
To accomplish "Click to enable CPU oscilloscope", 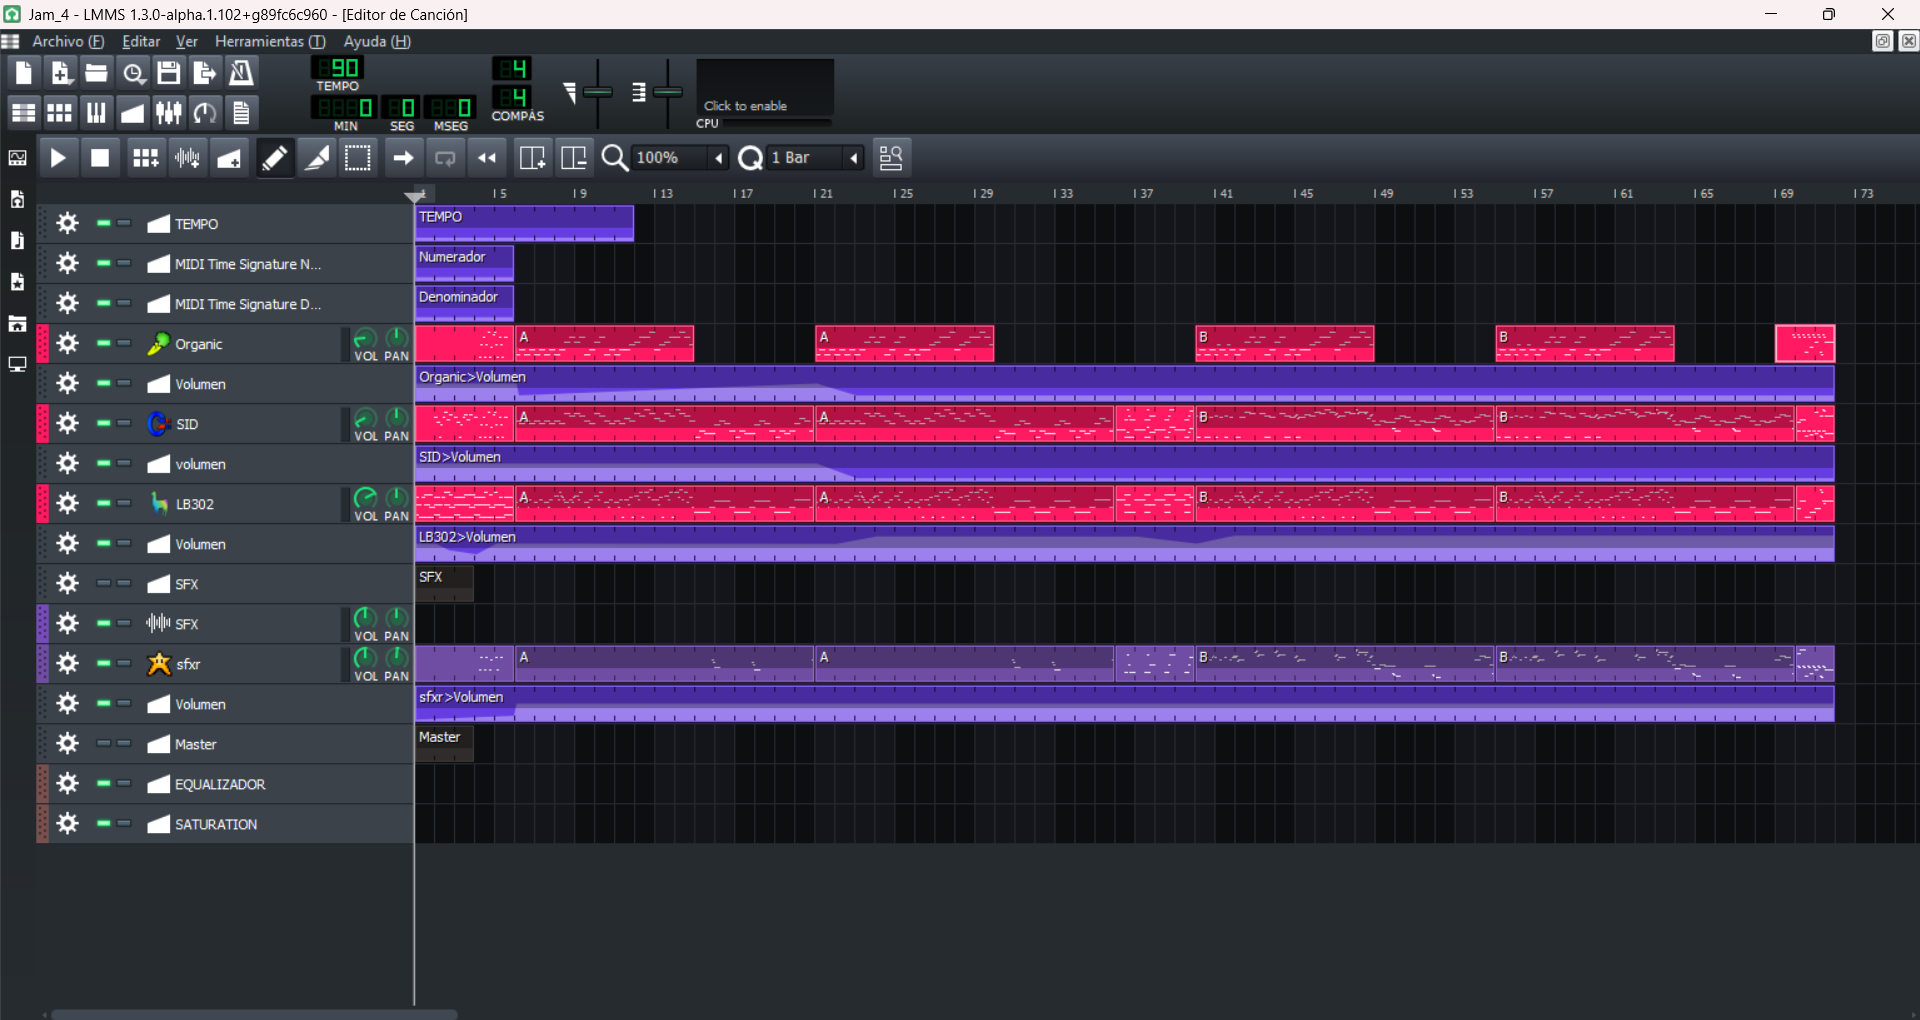I will coord(765,88).
